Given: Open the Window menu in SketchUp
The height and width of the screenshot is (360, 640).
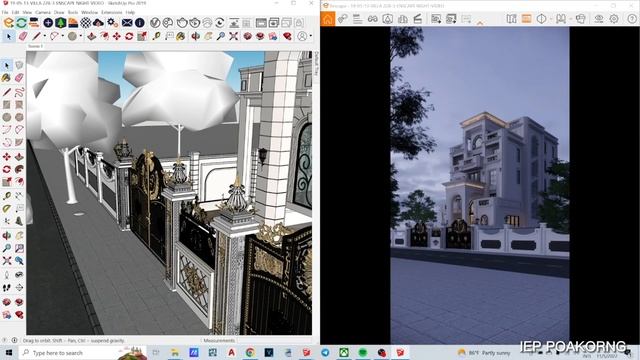Looking at the screenshot, I should pos(89,13).
